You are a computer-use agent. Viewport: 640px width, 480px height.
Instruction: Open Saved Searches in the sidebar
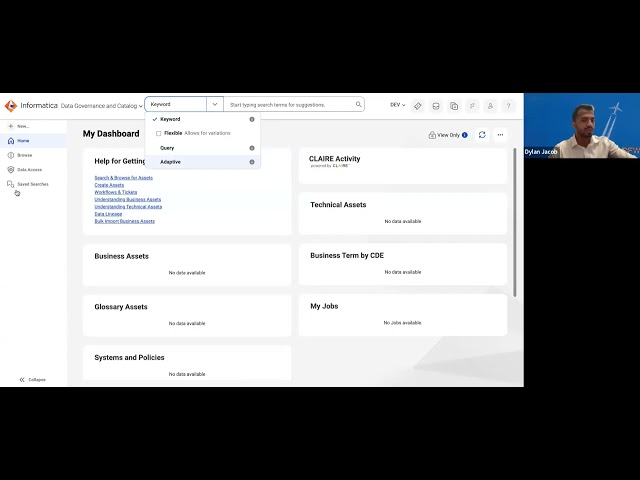click(x=33, y=184)
